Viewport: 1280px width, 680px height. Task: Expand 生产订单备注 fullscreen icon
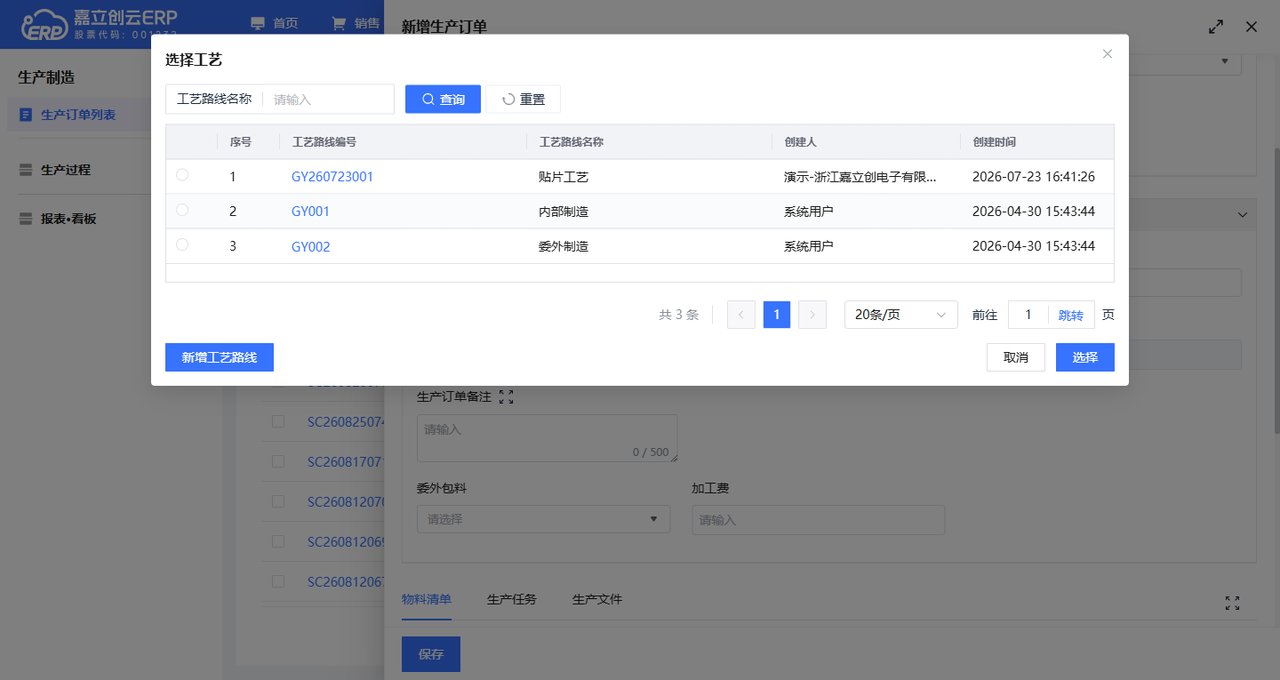[x=506, y=397]
